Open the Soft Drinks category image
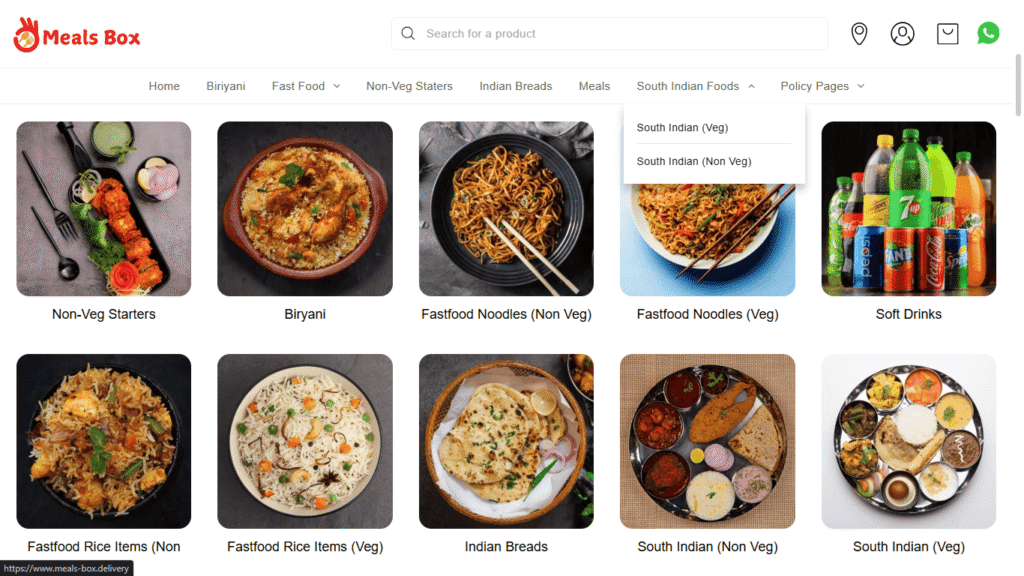Screen dimensions: 1024x576 tap(908, 209)
